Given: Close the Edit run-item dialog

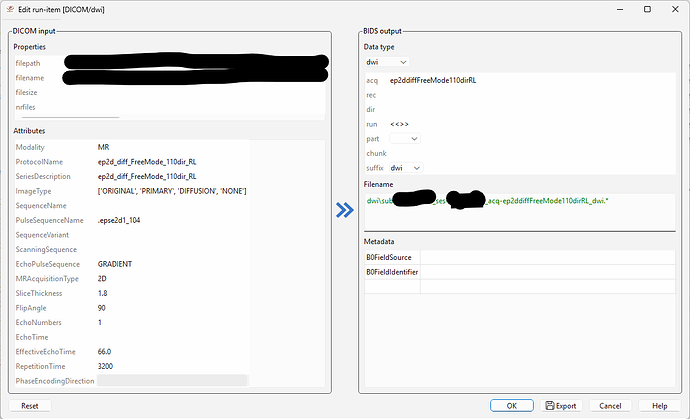Looking at the screenshot, I should coord(675,9).
